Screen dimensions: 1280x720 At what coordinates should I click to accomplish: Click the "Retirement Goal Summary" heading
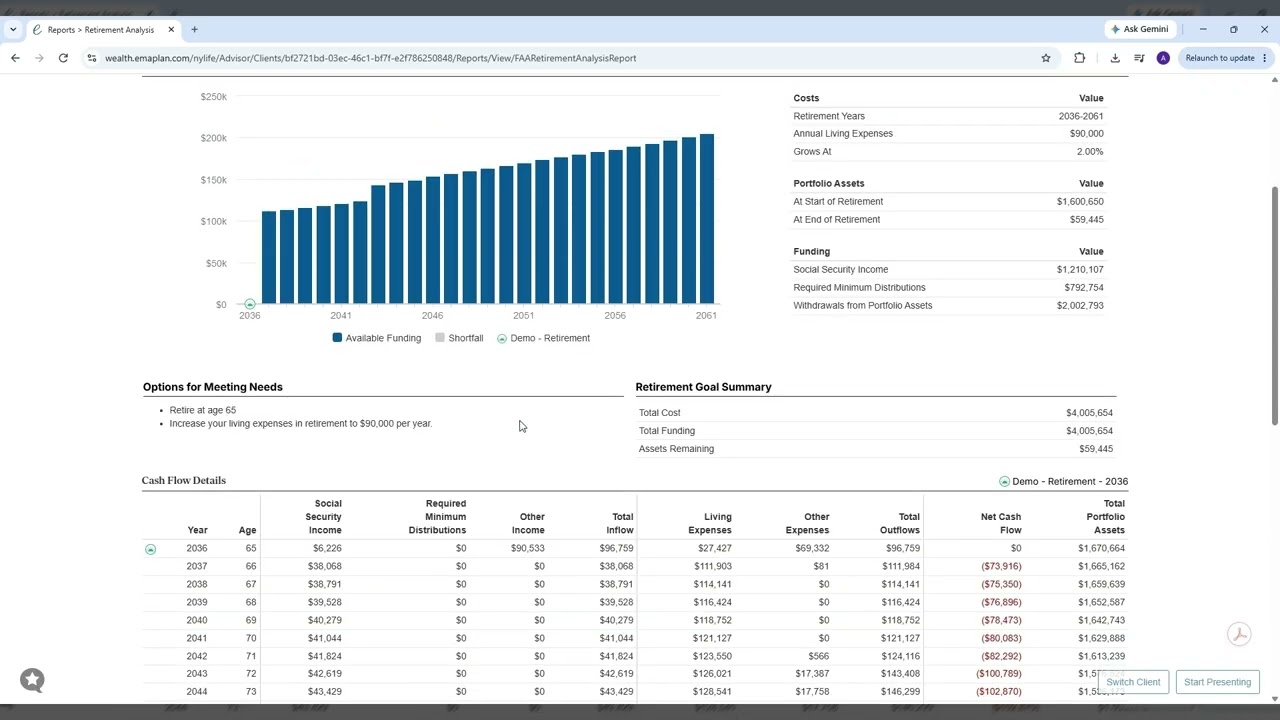(x=703, y=387)
